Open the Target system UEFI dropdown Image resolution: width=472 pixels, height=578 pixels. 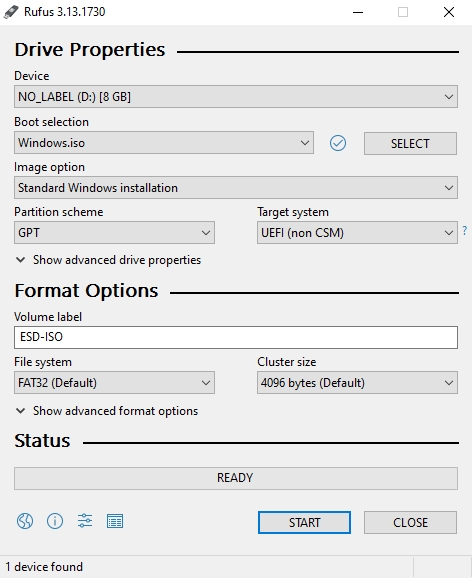(x=357, y=233)
